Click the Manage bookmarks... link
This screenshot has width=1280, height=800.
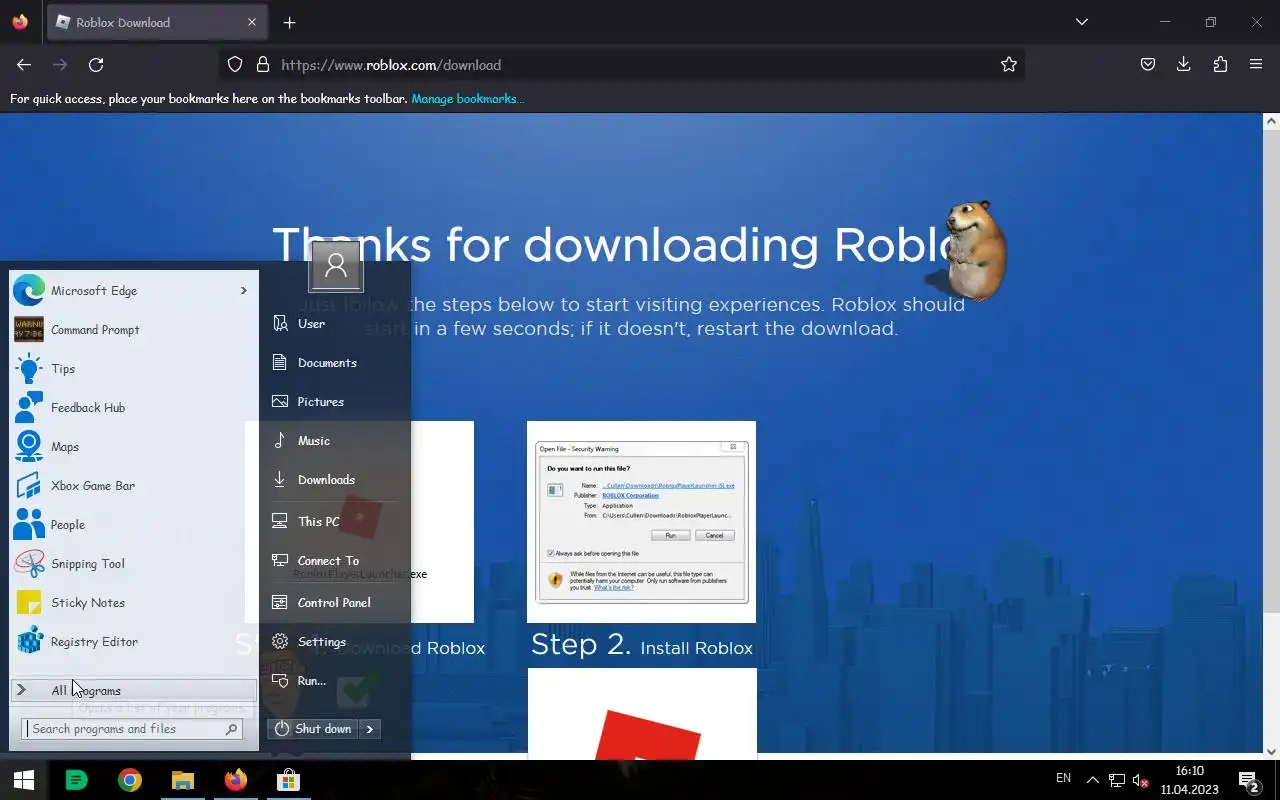click(x=467, y=98)
